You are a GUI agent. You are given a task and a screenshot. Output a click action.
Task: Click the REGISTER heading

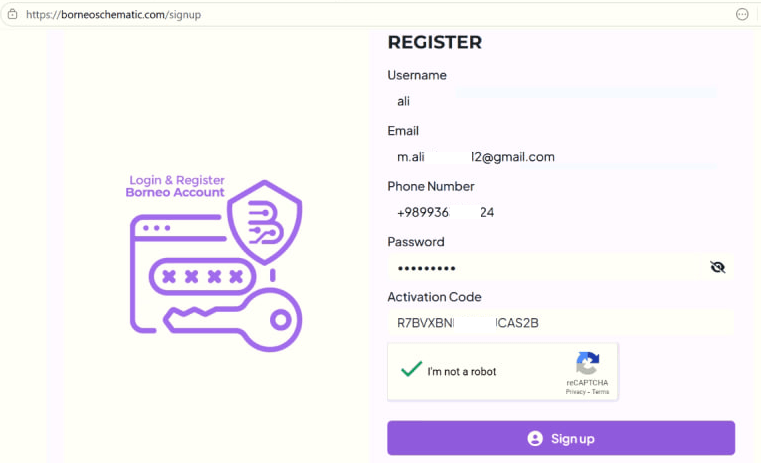point(434,42)
